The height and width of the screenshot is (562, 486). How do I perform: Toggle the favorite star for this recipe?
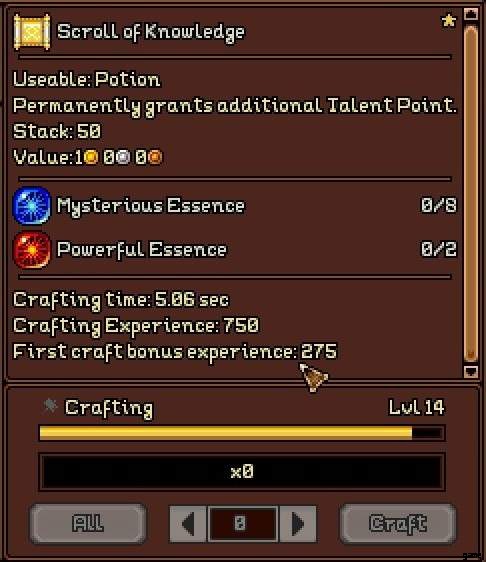click(448, 20)
